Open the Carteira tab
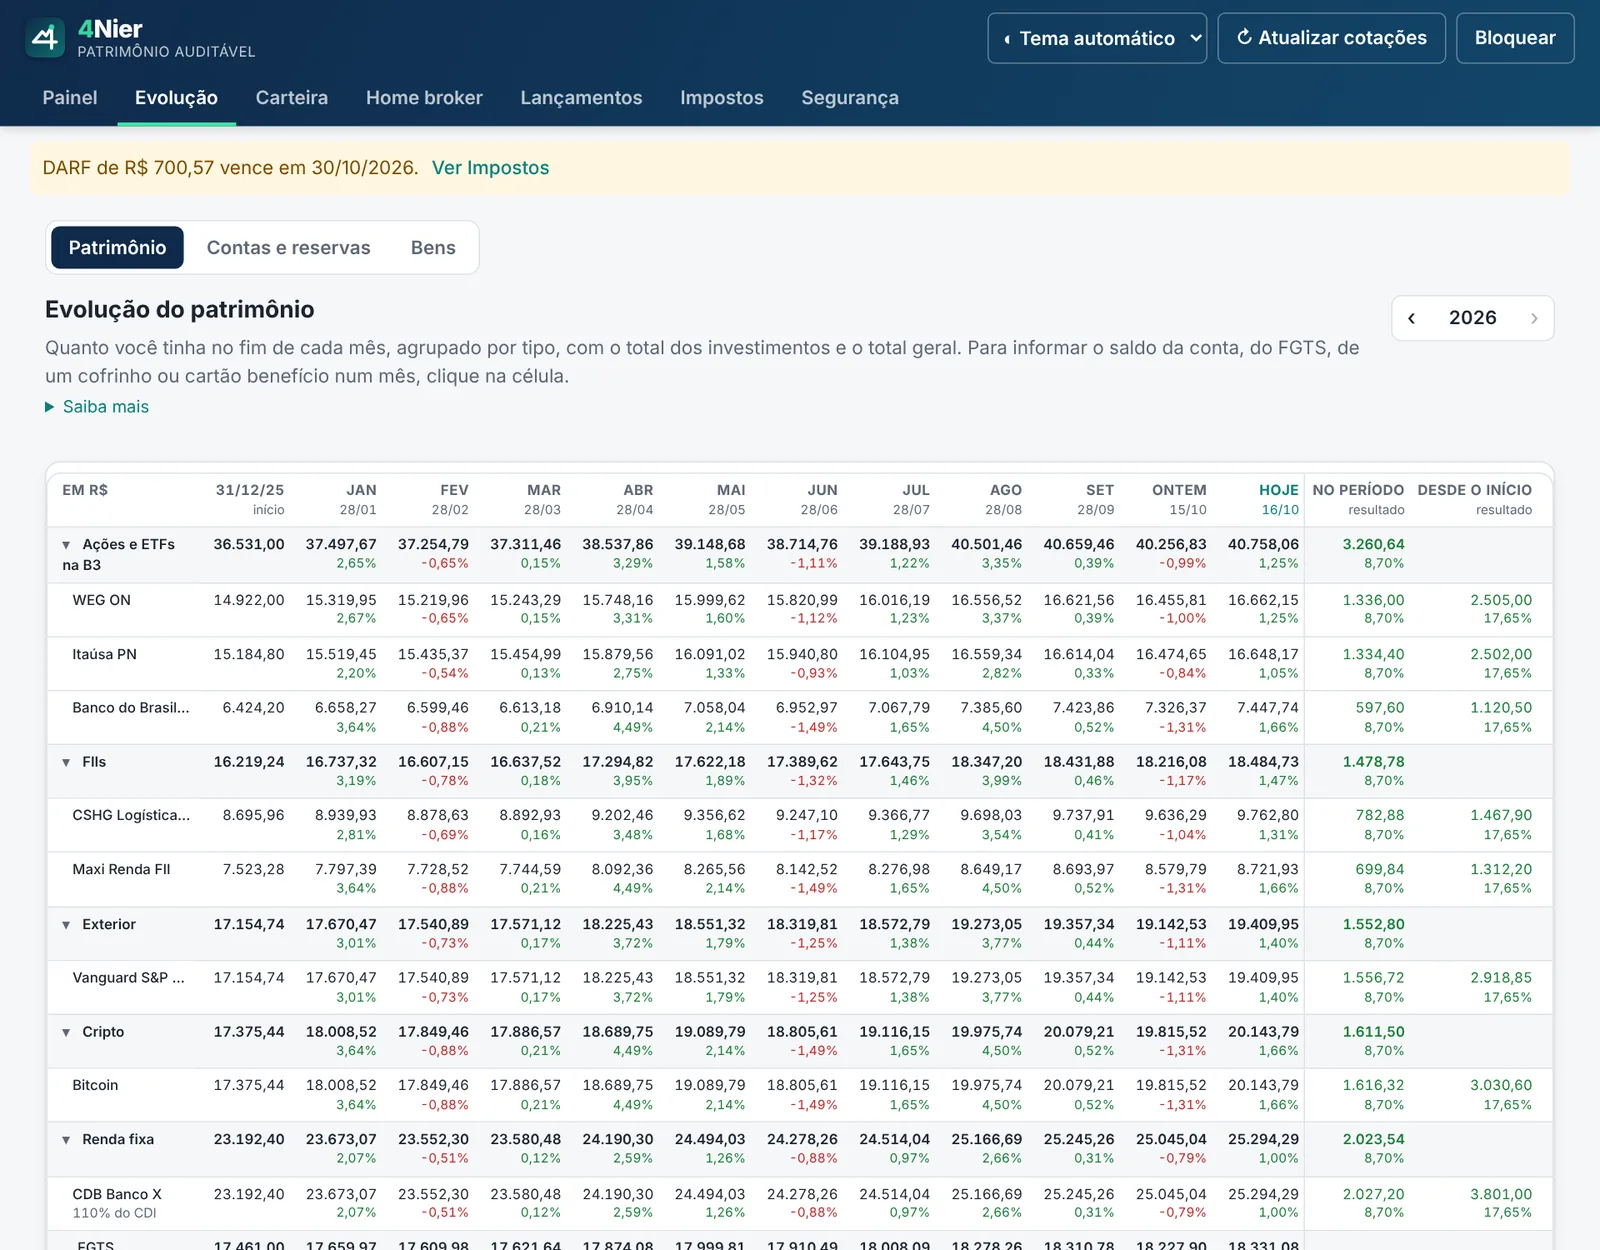This screenshot has height=1250, width=1600. click(x=292, y=98)
